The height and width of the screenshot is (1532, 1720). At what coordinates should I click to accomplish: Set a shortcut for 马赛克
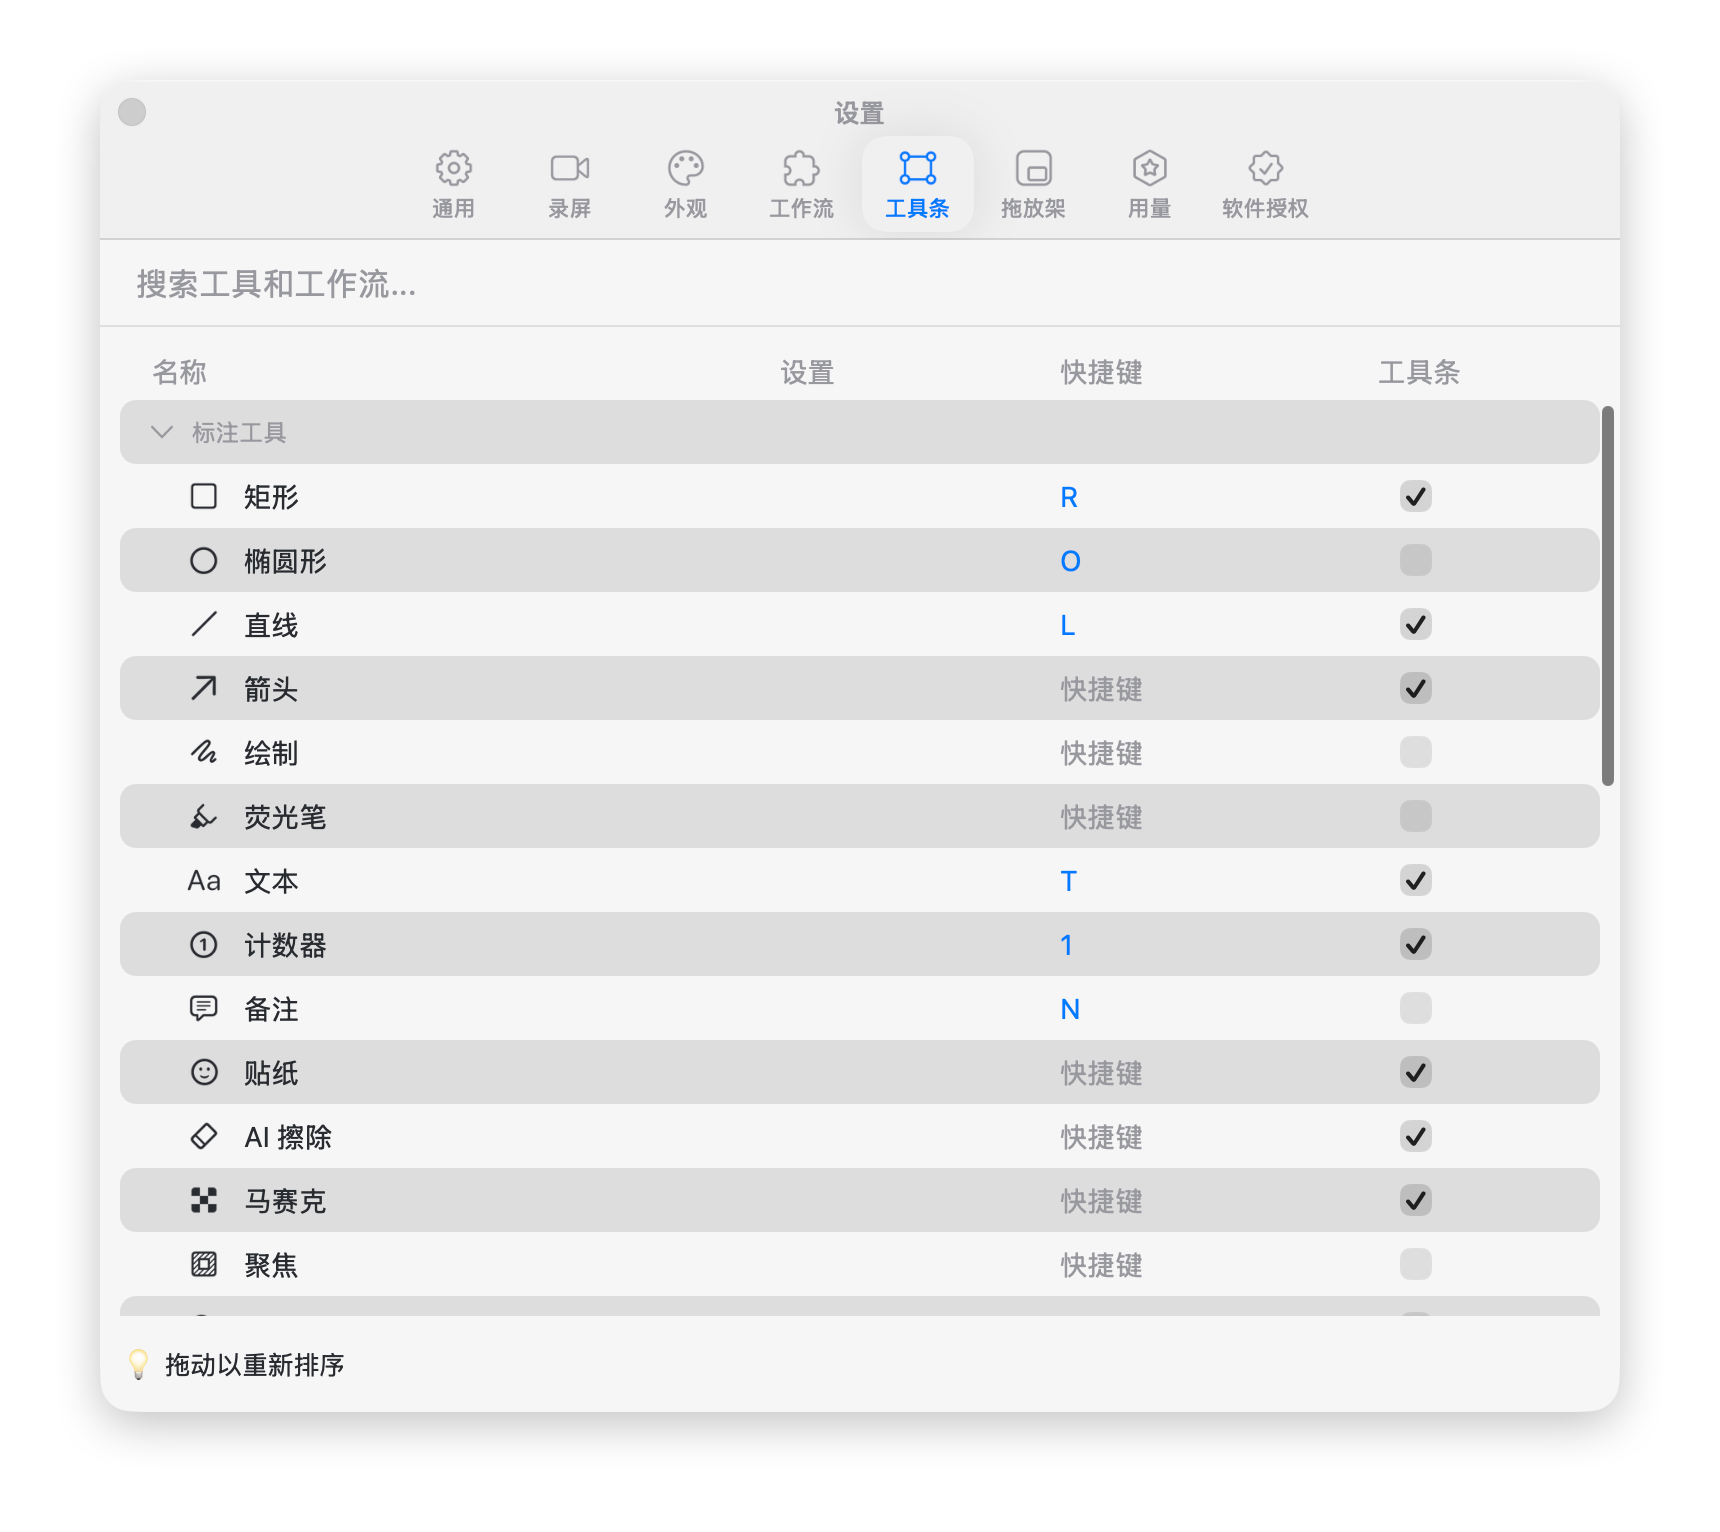tap(1102, 1201)
